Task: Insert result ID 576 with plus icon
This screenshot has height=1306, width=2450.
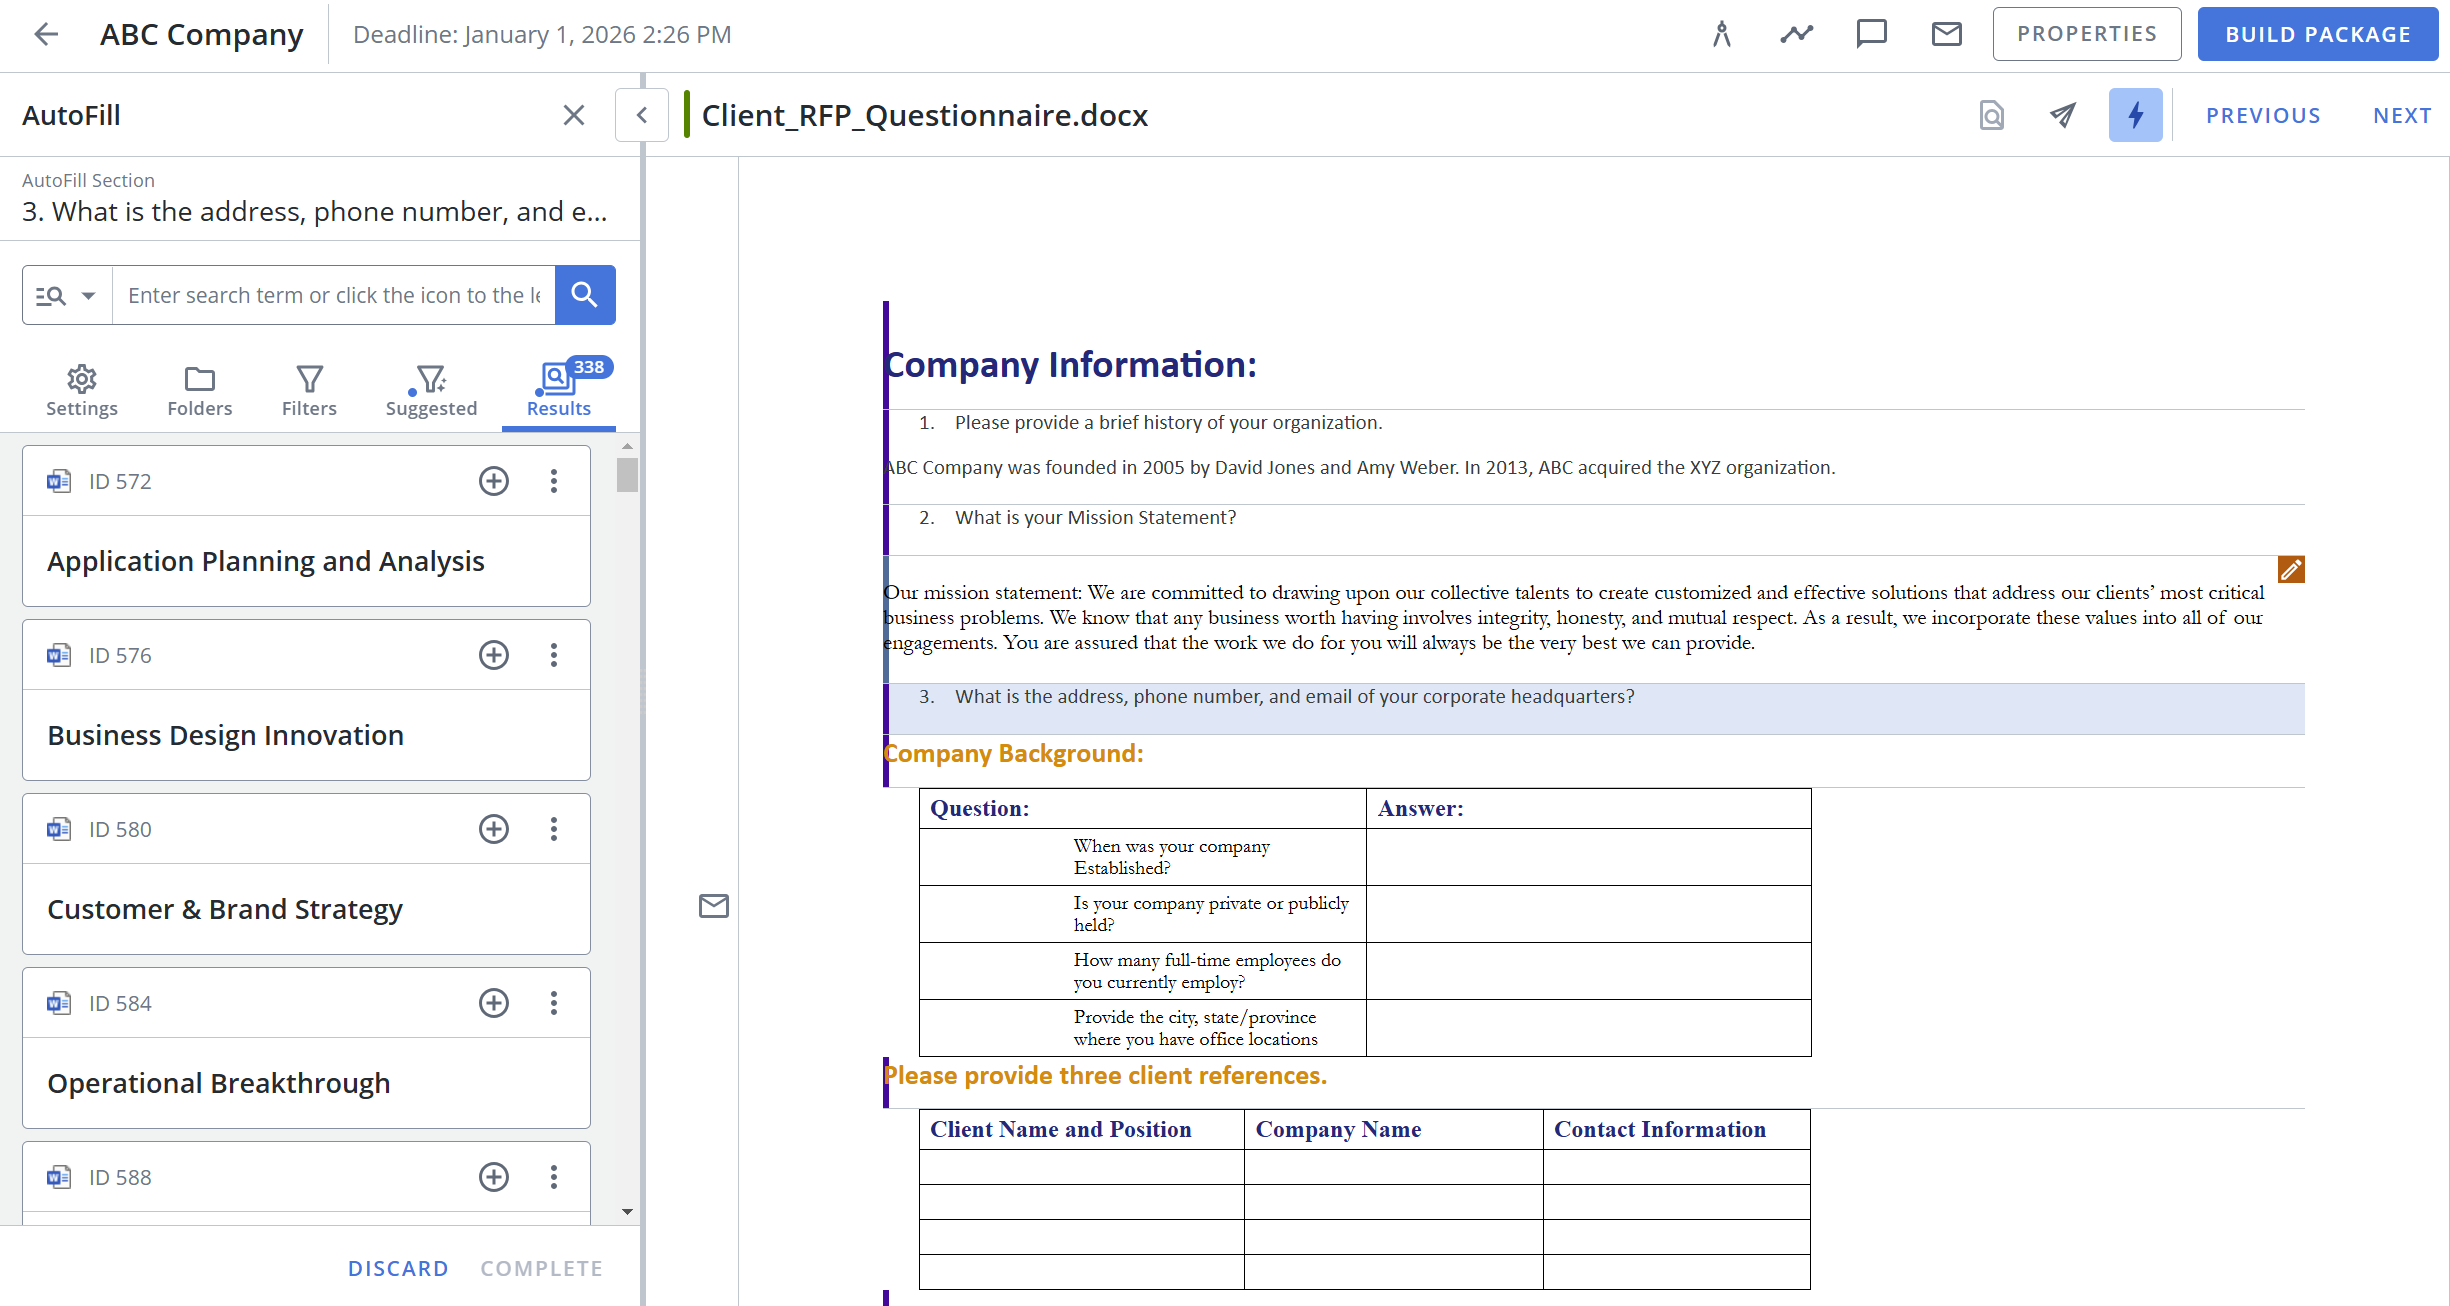Action: tap(494, 655)
